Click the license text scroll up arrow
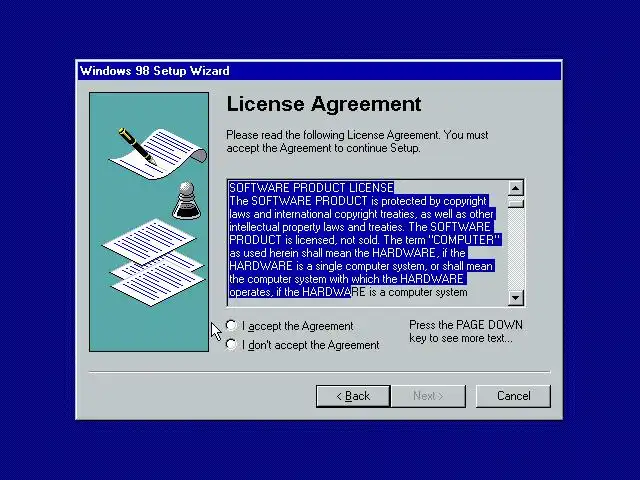This screenshot has width=640, height=480. [516, 188]
